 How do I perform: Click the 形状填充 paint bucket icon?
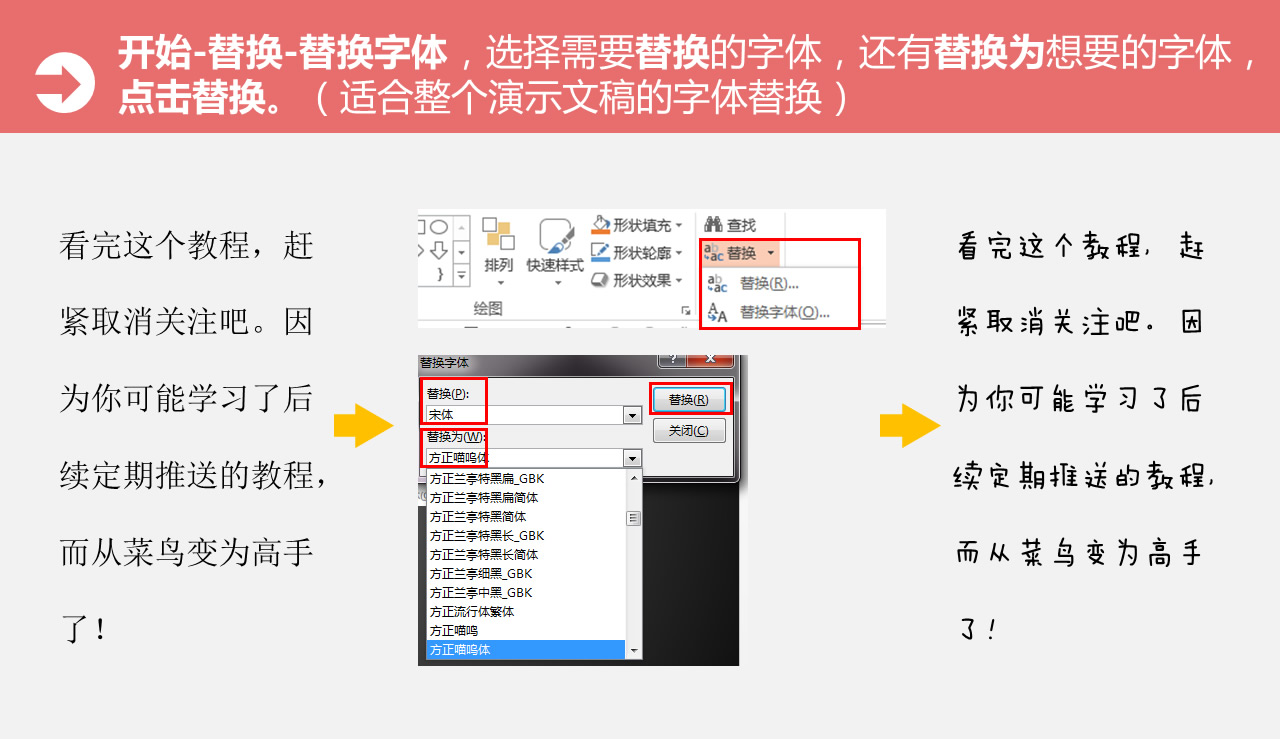(x=600, y=224)
